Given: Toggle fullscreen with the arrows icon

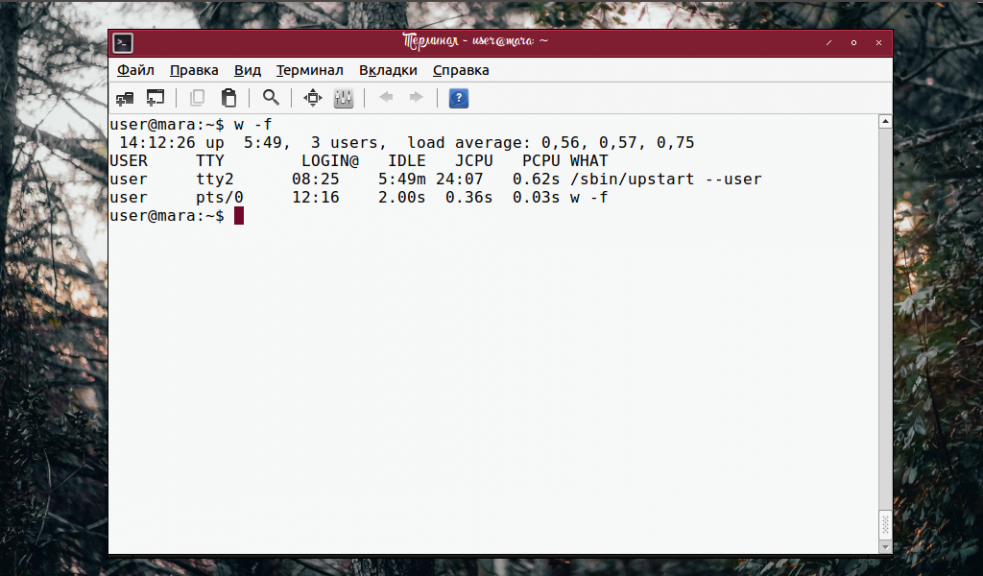Looking at the screenshot, I should pyautogui.click(x=312, y=98).
